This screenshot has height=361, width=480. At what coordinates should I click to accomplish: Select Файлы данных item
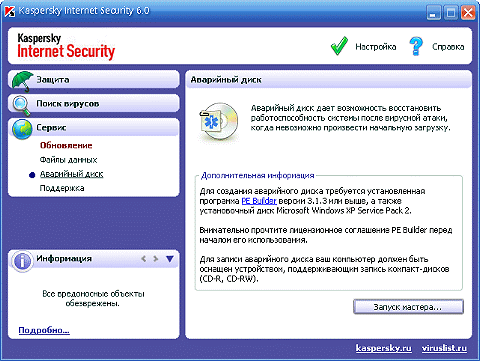tap(68, 160)
